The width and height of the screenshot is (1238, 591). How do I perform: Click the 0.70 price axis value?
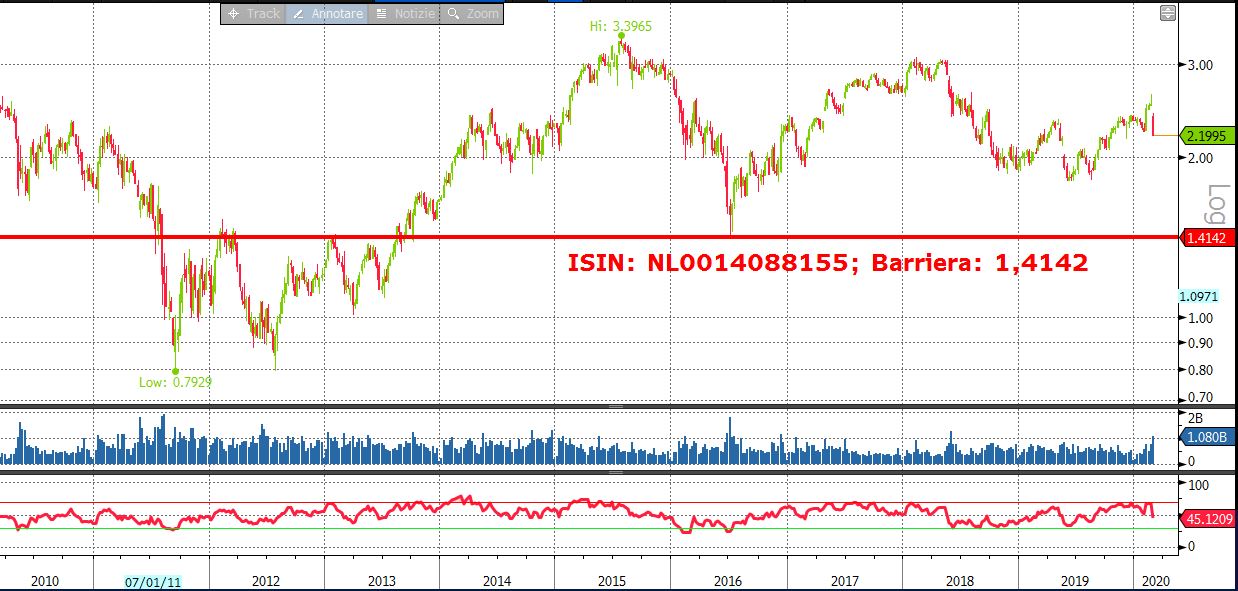pyautogui.click(x=1201, y=398)
